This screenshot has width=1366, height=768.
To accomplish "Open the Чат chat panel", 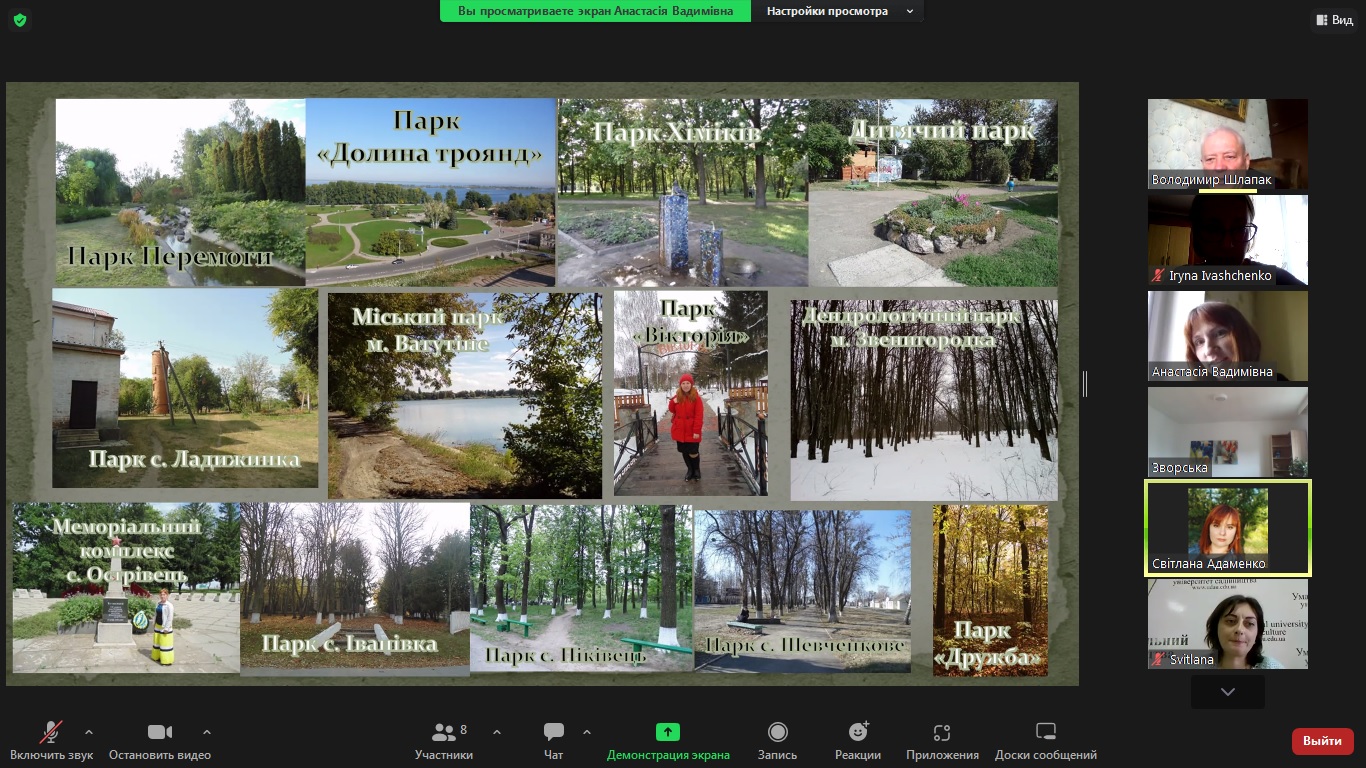I will pyautogui.click(x=554, y=741).
